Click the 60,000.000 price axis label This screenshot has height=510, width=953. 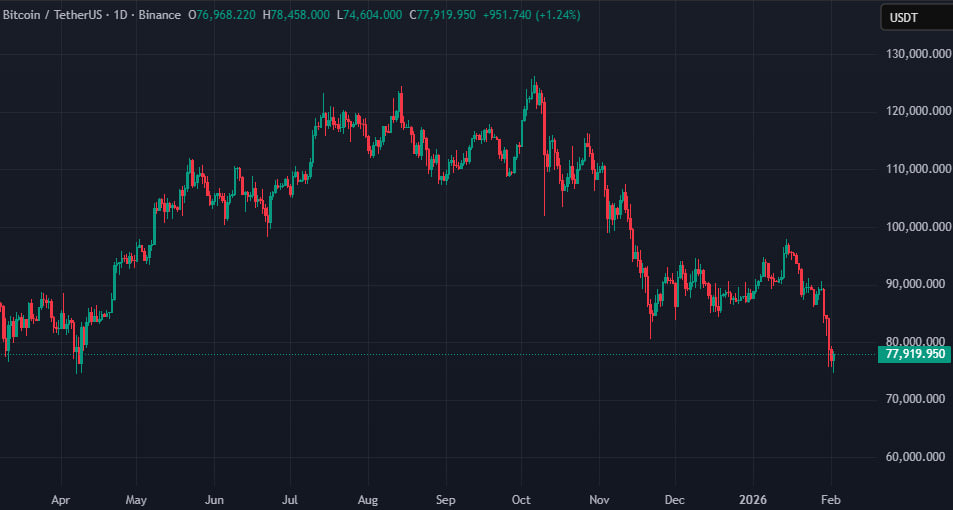pyautogui.click(x=914, y=458)
